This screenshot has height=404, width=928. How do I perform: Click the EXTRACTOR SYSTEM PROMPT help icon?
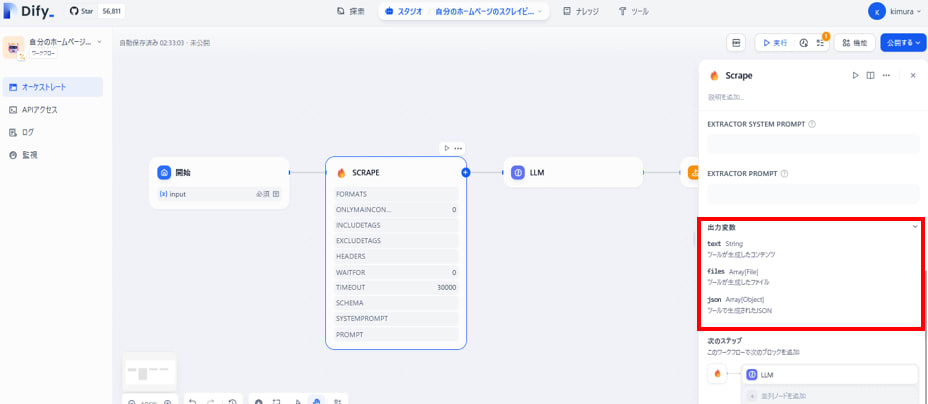pos(812,124)
